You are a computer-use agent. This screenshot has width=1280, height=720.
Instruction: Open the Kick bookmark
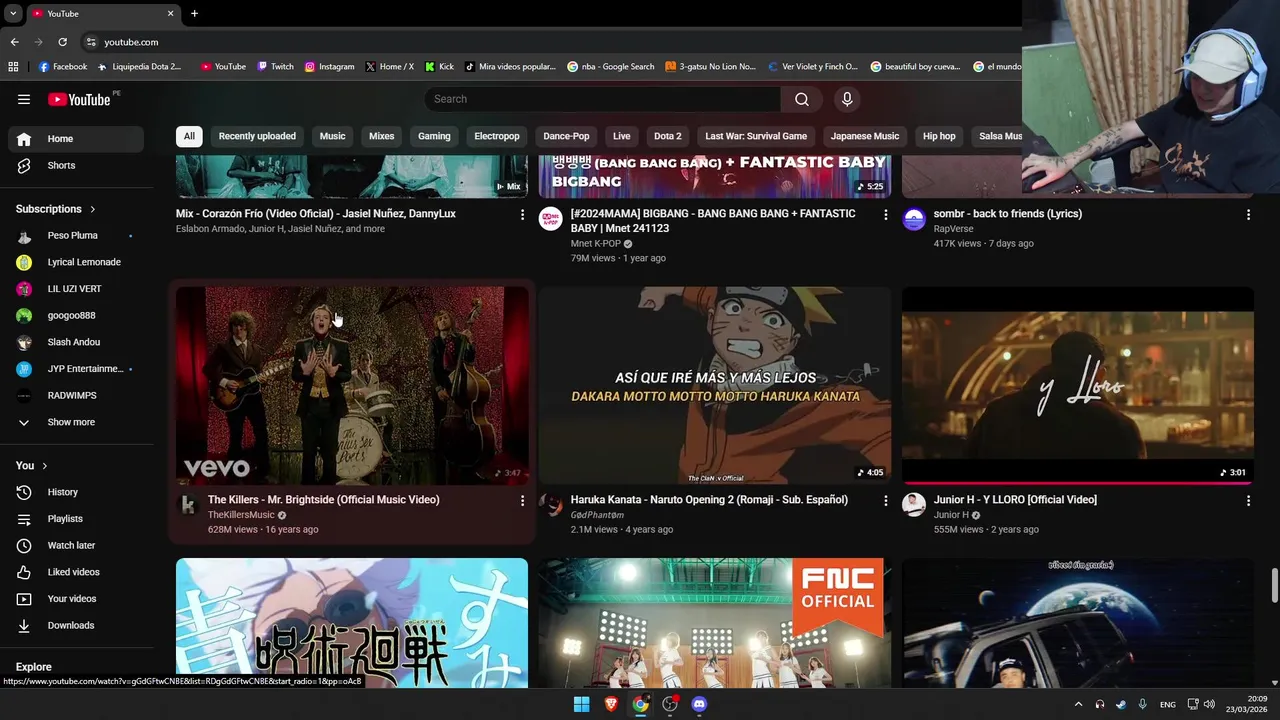coord(439,67)
